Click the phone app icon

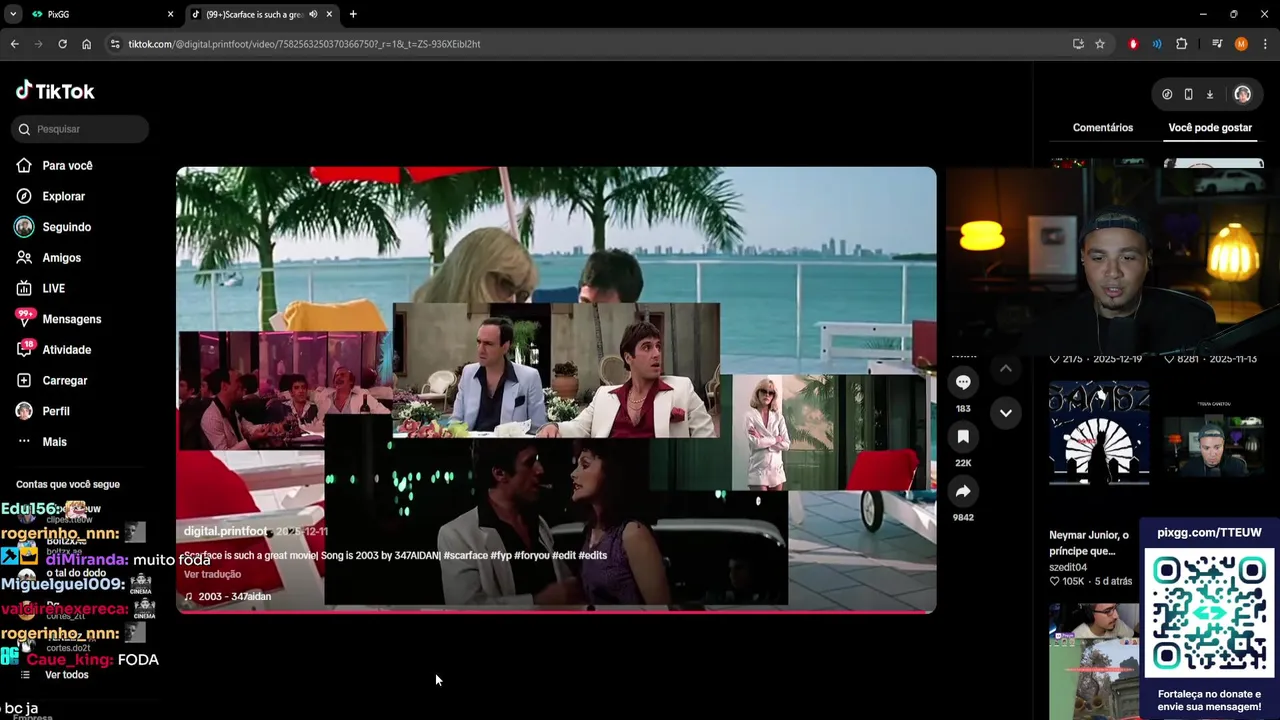[1188, 94]
